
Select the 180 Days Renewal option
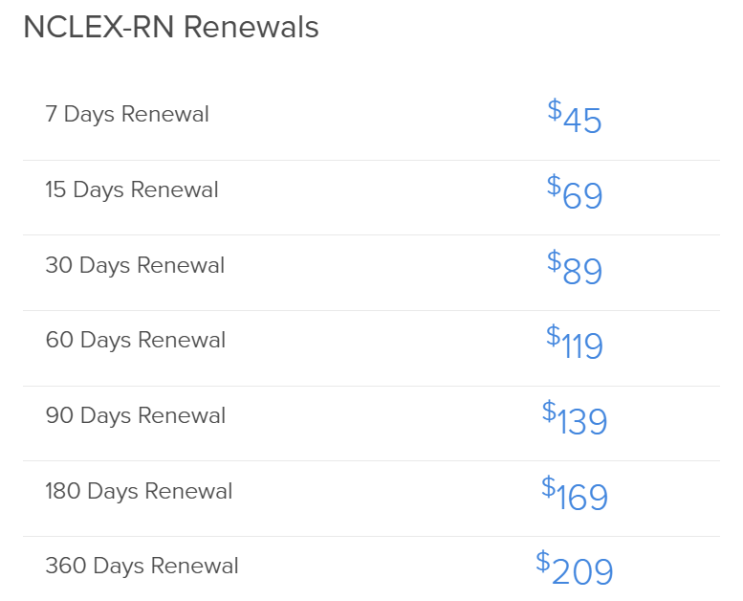click(x=371, y=499)
